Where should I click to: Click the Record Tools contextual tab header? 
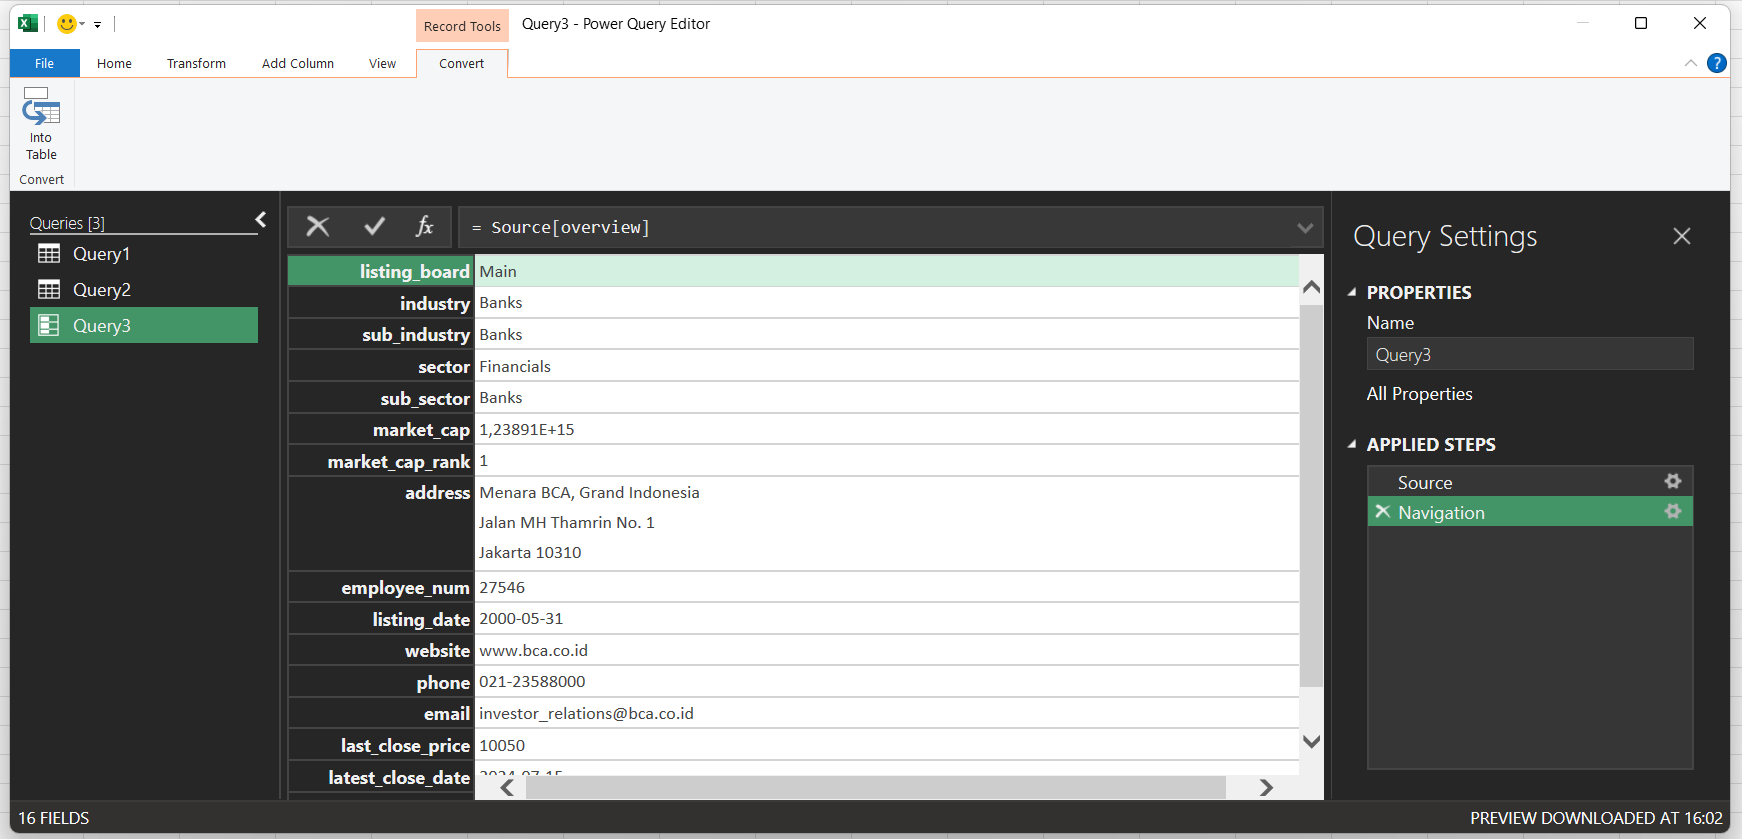(462, 26)
